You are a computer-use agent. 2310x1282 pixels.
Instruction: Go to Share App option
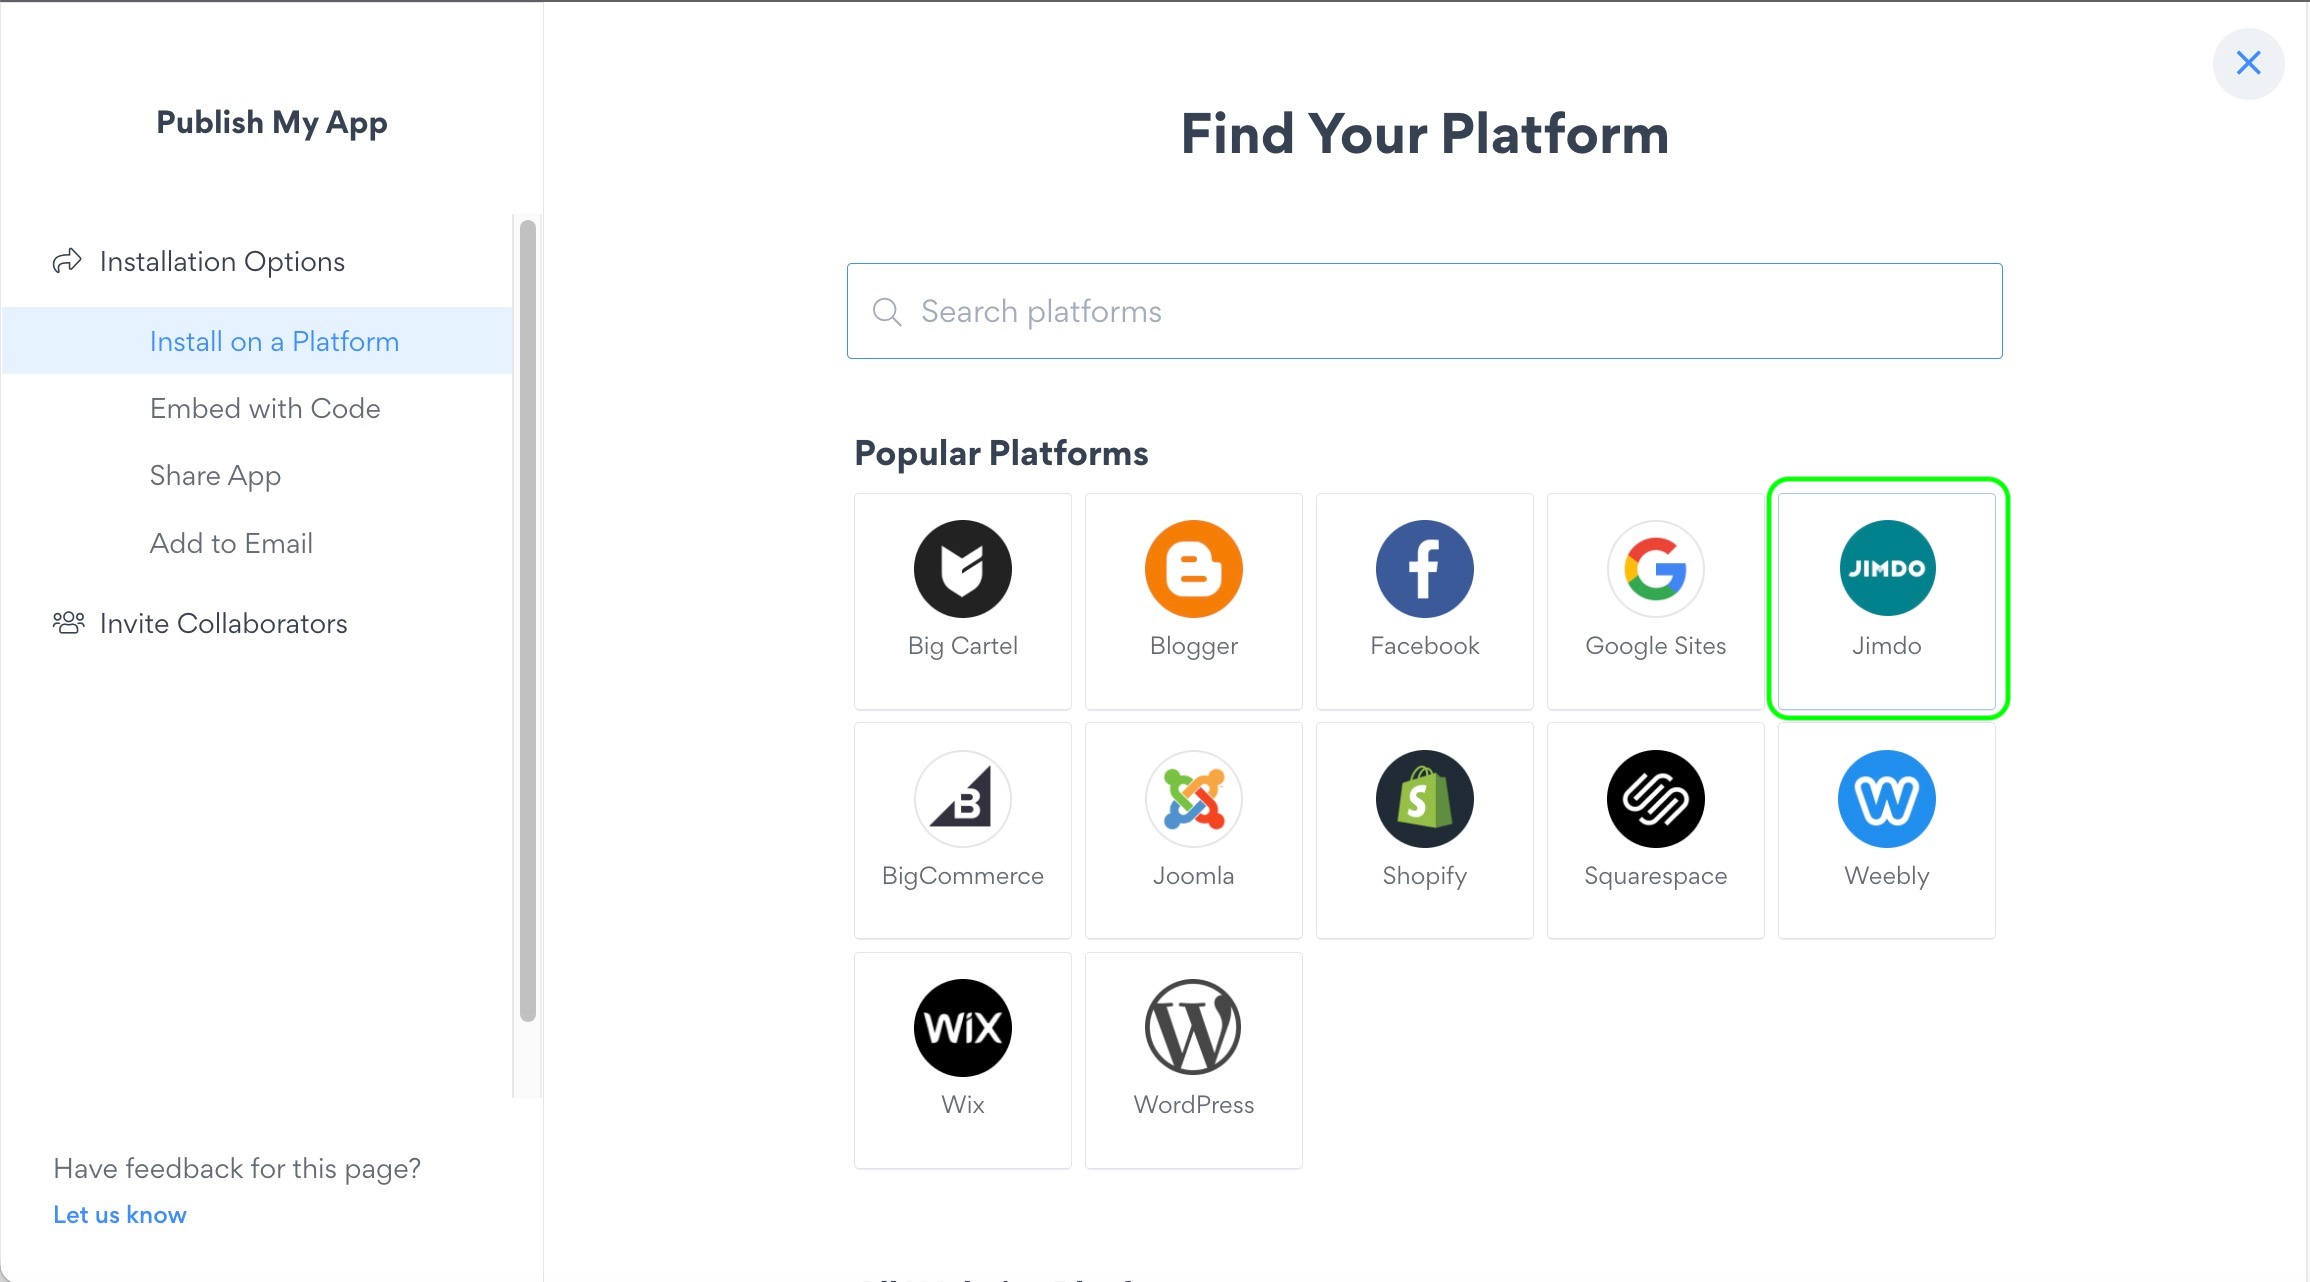click(x=215, y=475)
